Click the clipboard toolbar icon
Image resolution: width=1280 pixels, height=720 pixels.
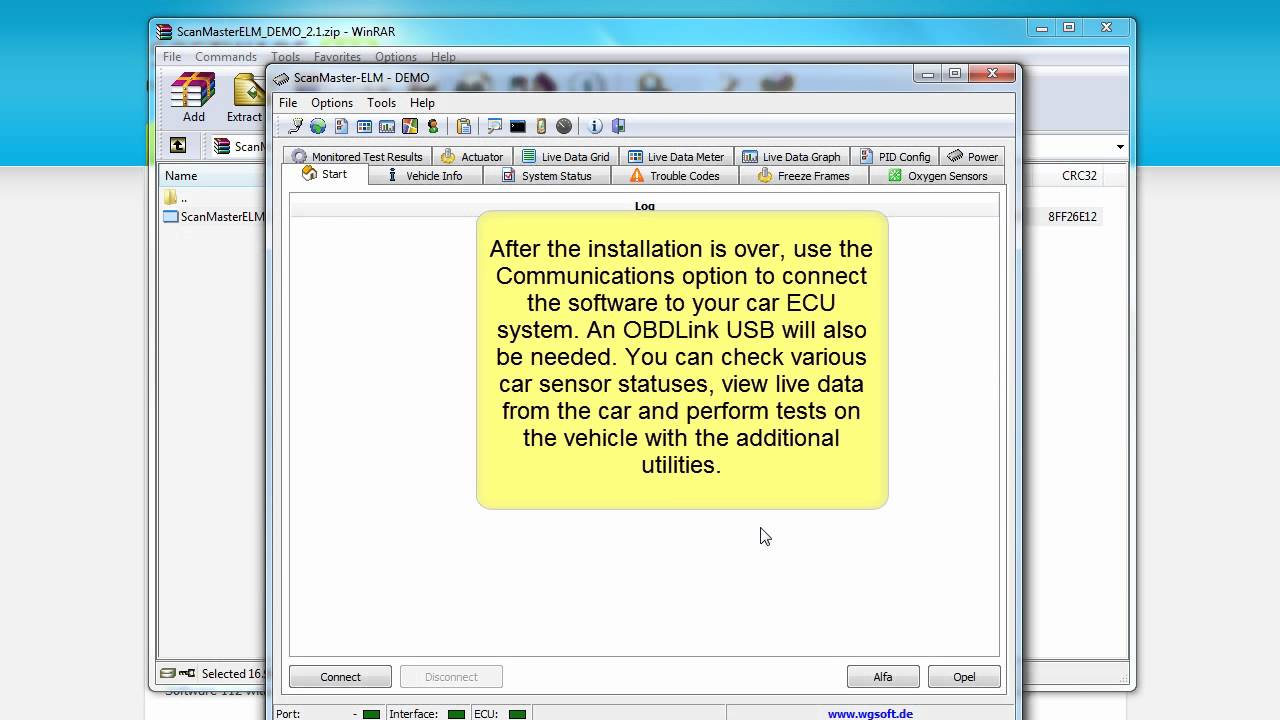(x=464, y=126)
